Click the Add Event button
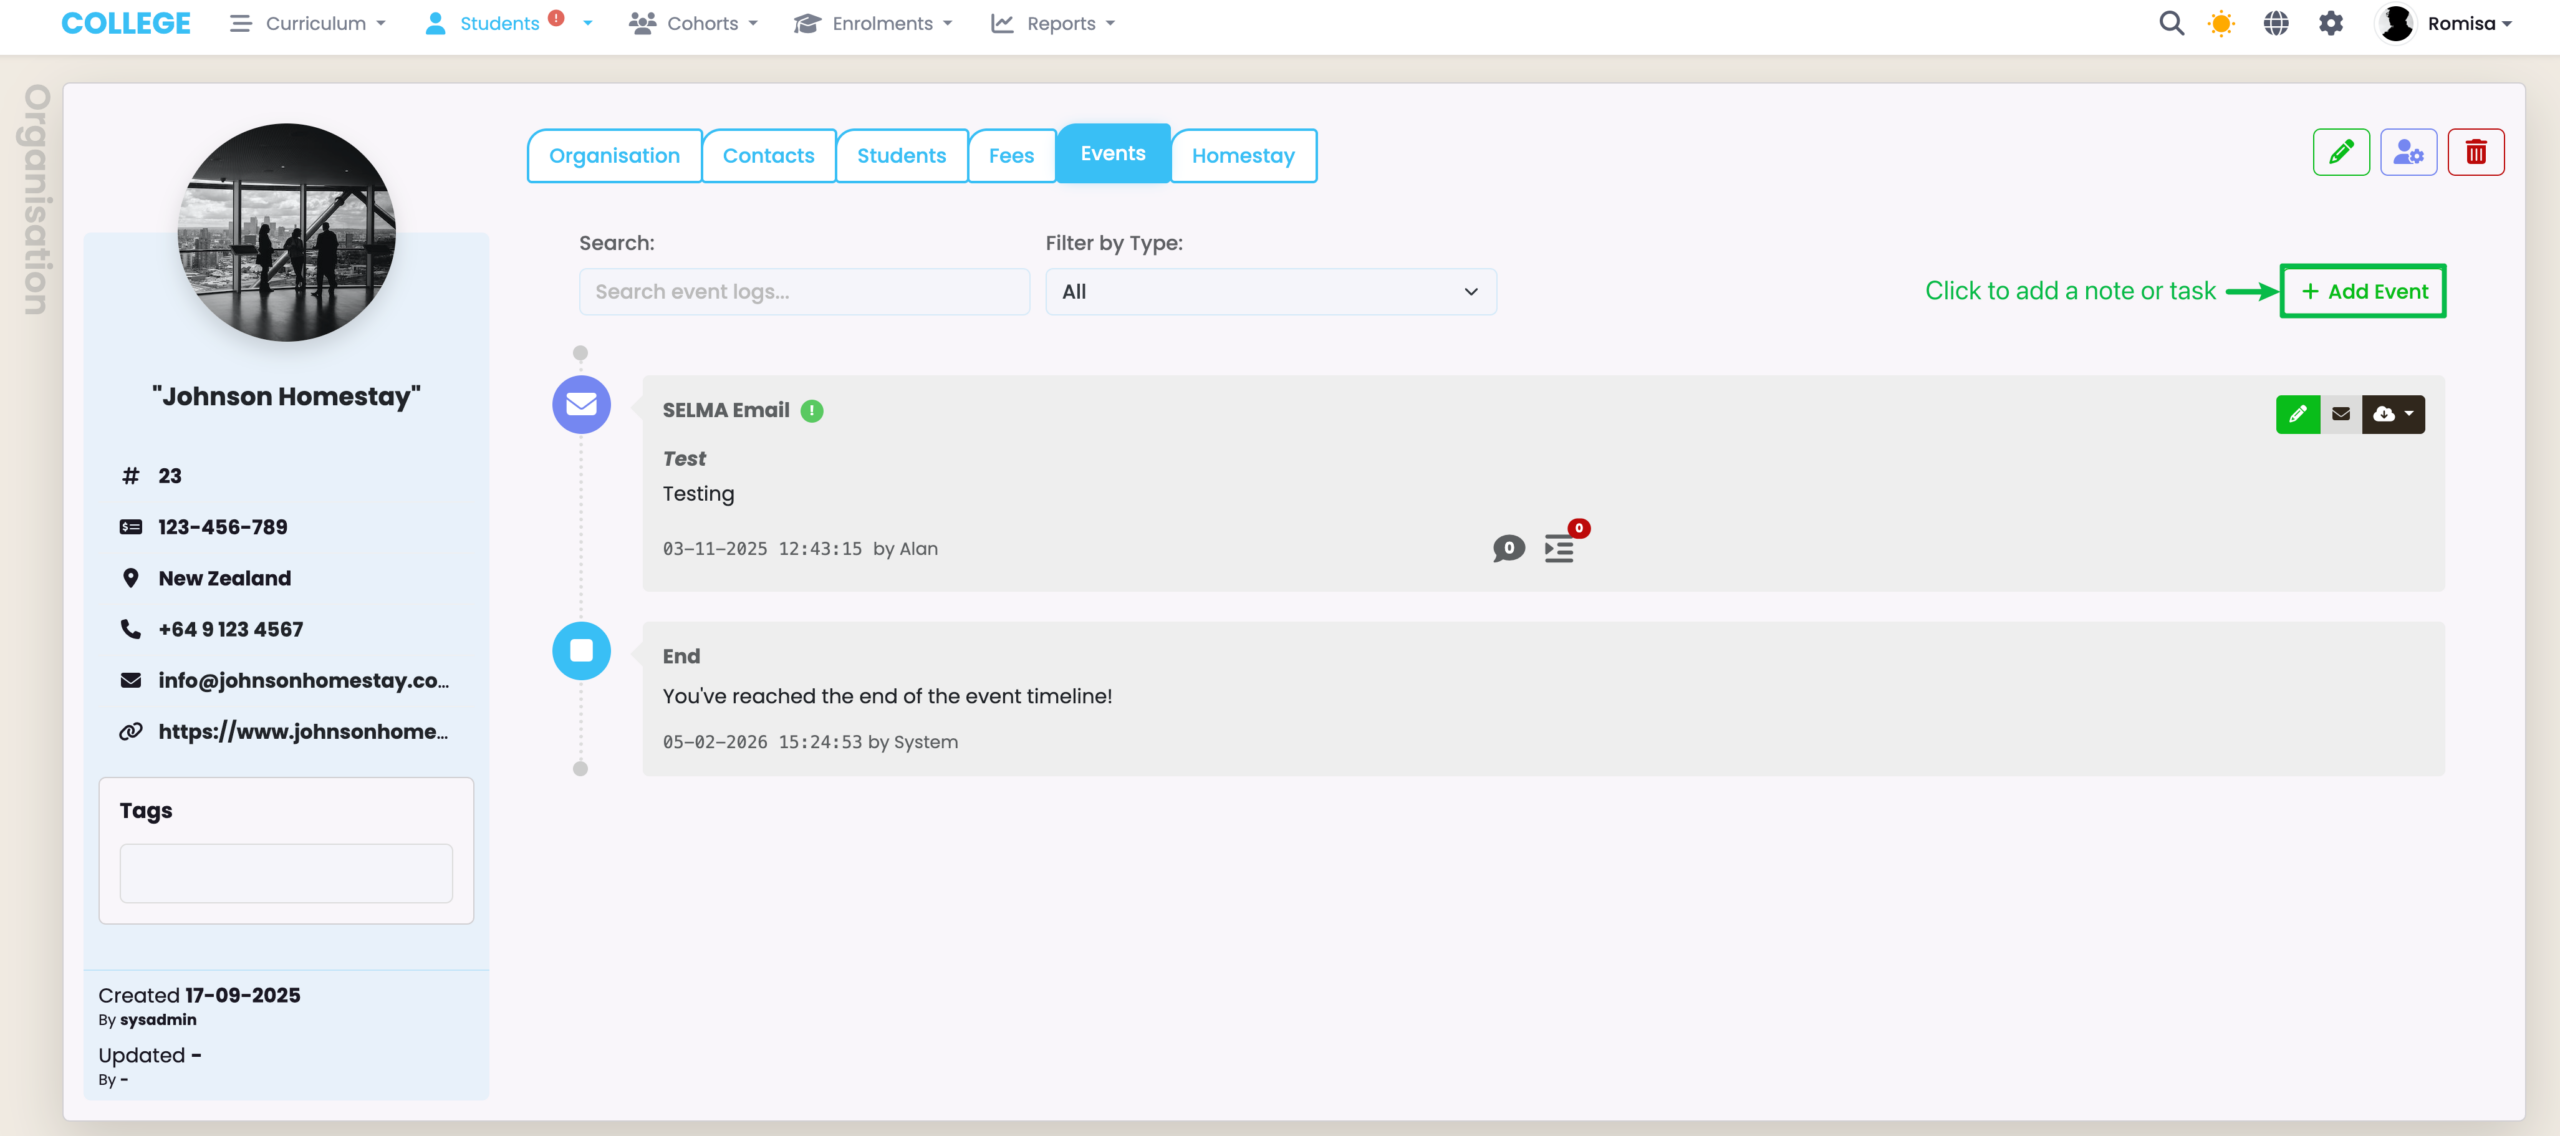 [2363, 292]
